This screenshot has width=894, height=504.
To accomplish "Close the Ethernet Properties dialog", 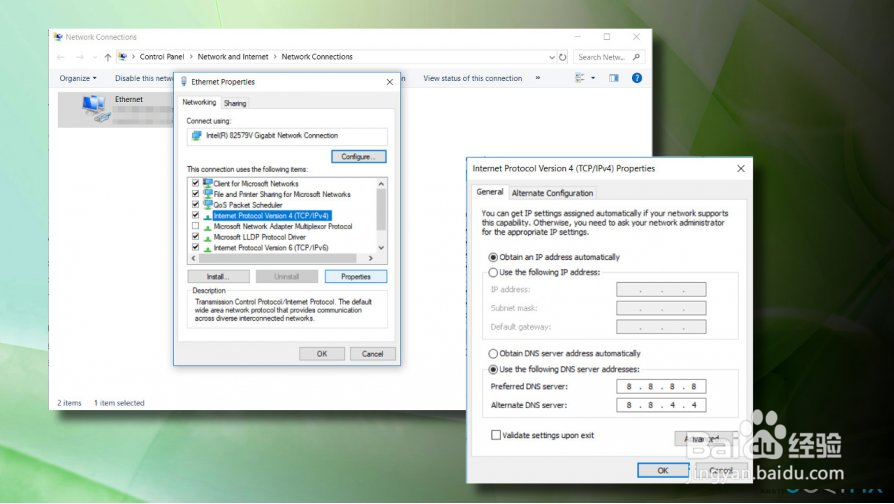I will coord(390,82).
